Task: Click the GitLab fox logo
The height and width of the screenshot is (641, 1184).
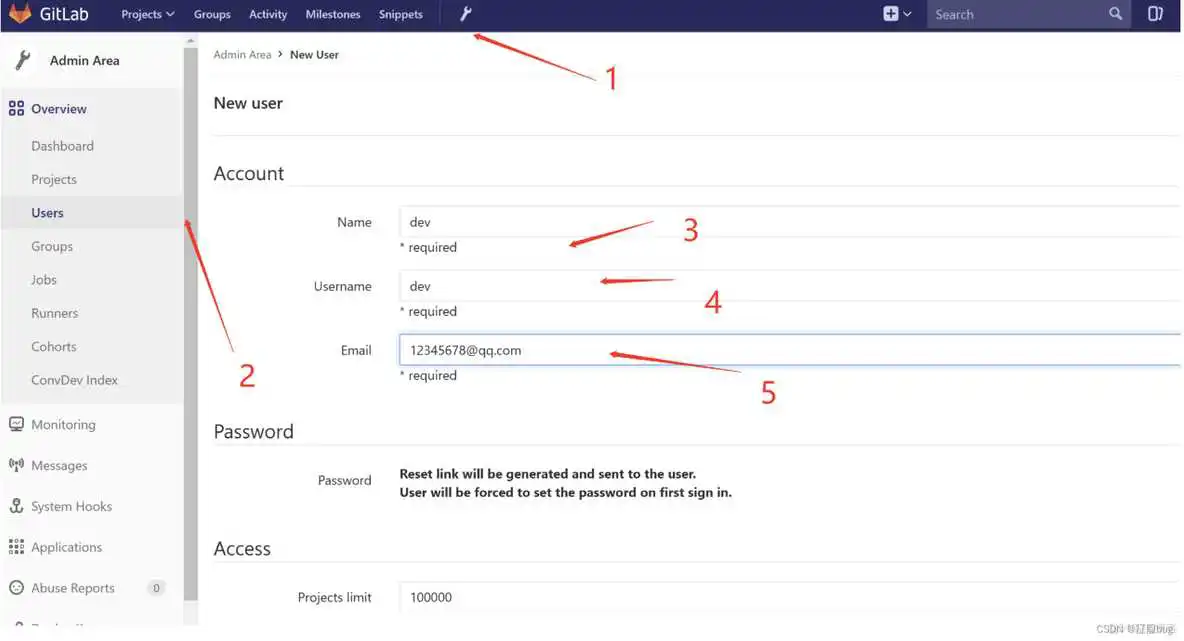Action: point(20,14)
